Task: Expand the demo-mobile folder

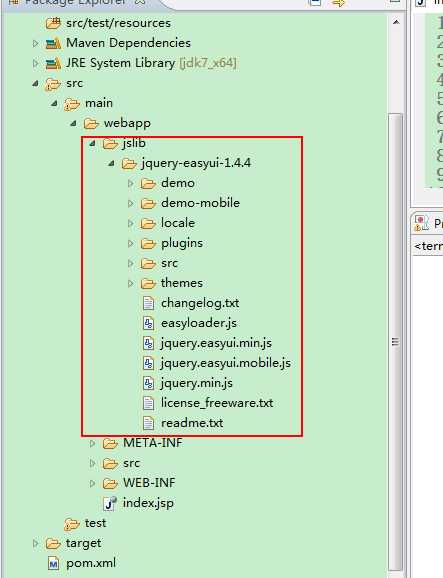Action: (x=130, y=203)
